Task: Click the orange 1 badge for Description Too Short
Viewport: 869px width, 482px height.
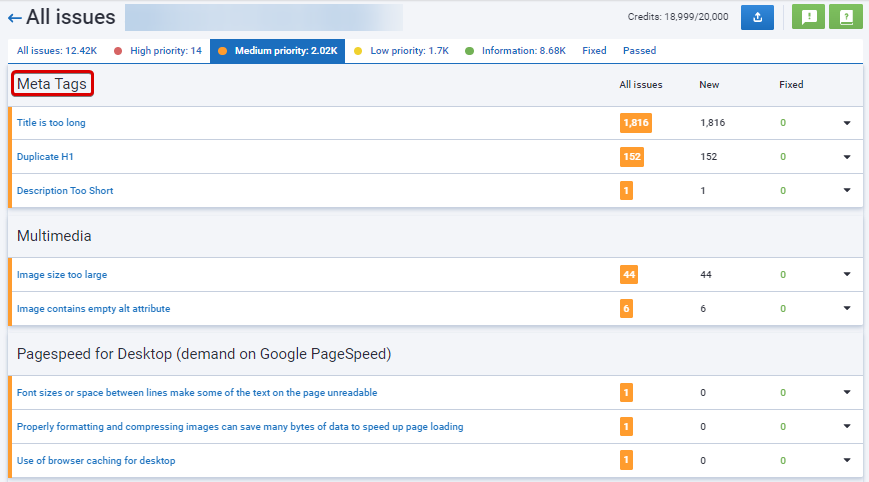Action: 626,191
